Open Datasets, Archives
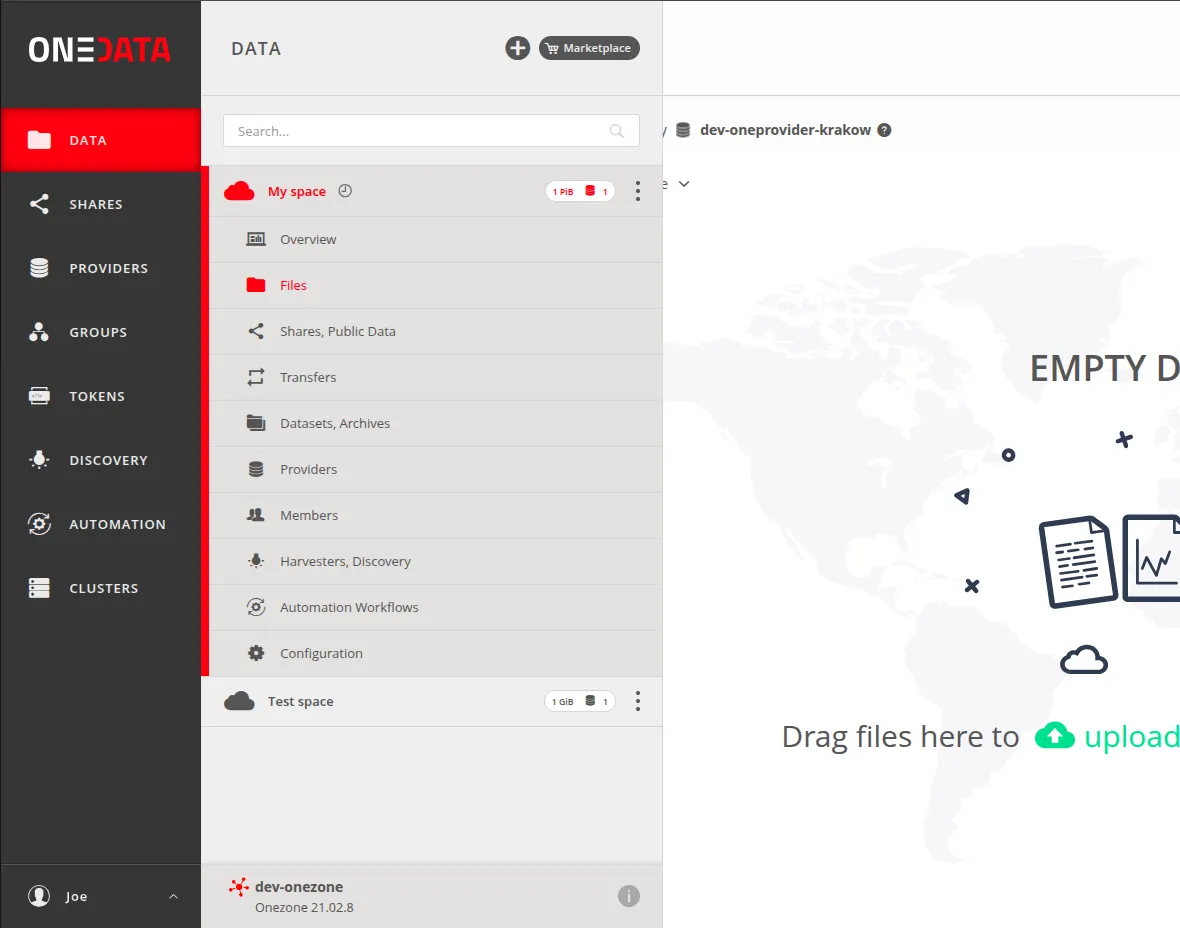This screenshot has height=928, width=1180. (436, 423)
